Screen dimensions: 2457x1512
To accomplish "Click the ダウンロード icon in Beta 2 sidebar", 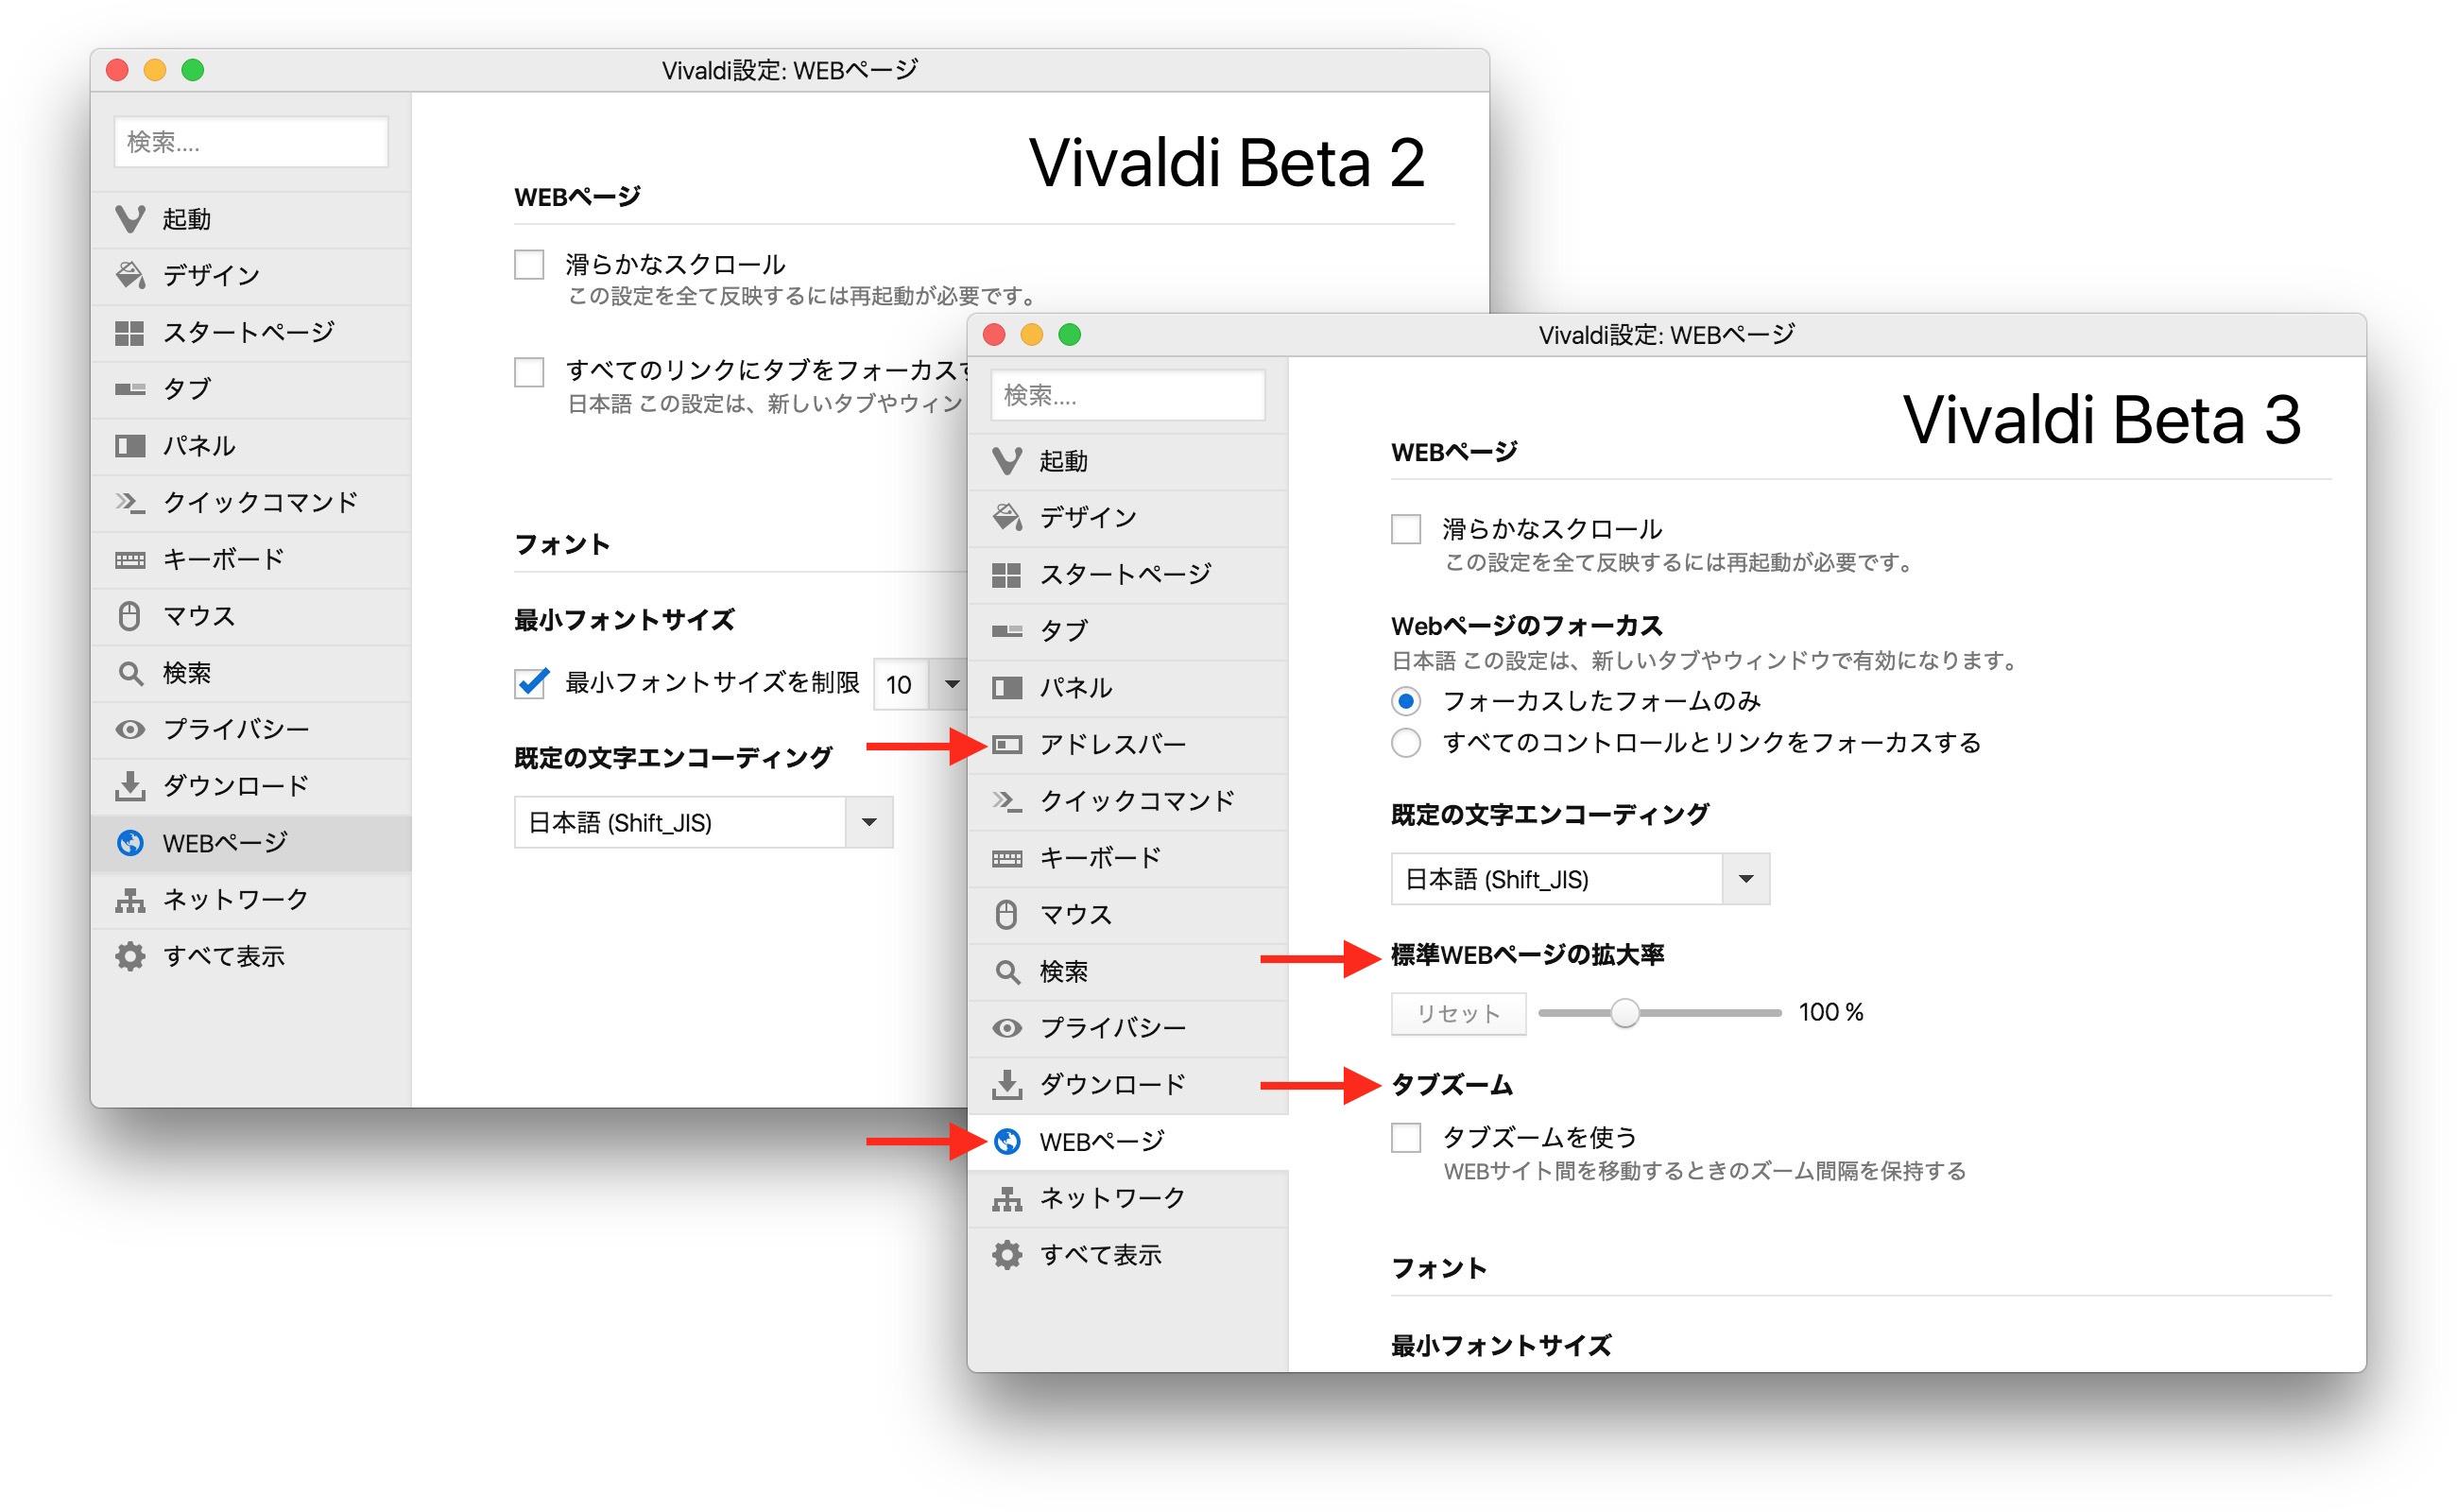I will pyautogui.click(x=130, y=787).
